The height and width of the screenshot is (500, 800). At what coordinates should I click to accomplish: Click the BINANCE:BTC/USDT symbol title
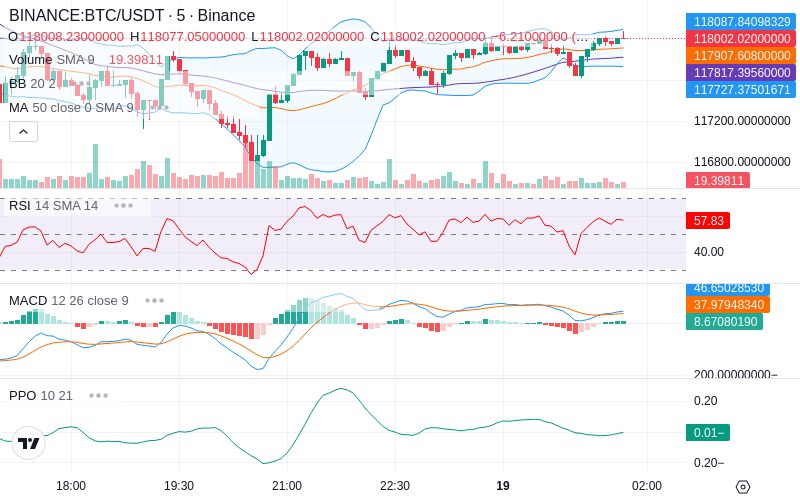point(86,15)
